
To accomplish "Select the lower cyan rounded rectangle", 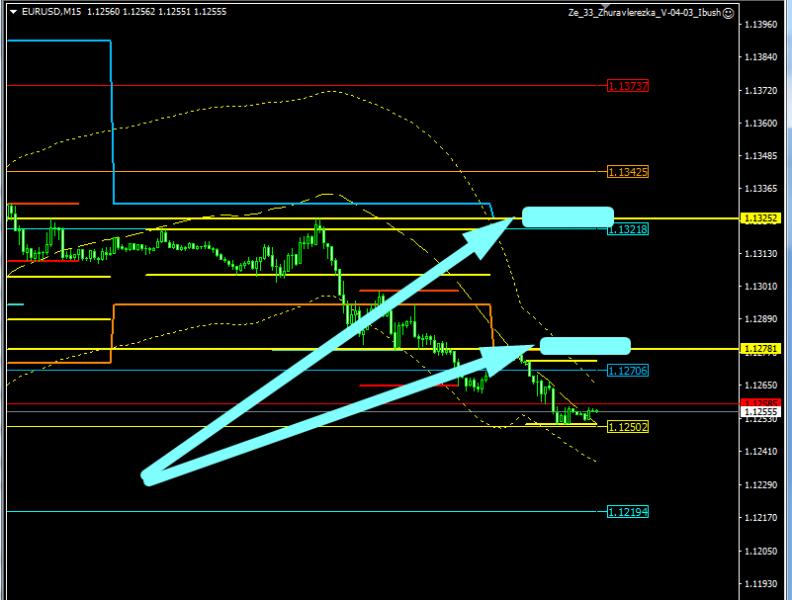I will (585, 346).
